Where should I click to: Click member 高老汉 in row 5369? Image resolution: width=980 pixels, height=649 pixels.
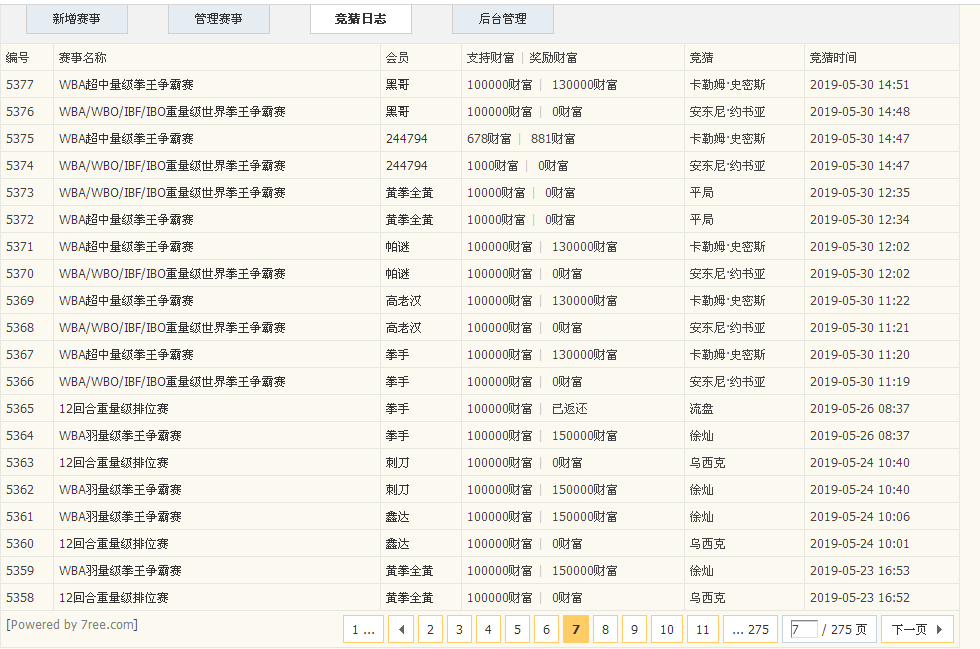pos(404,301)
